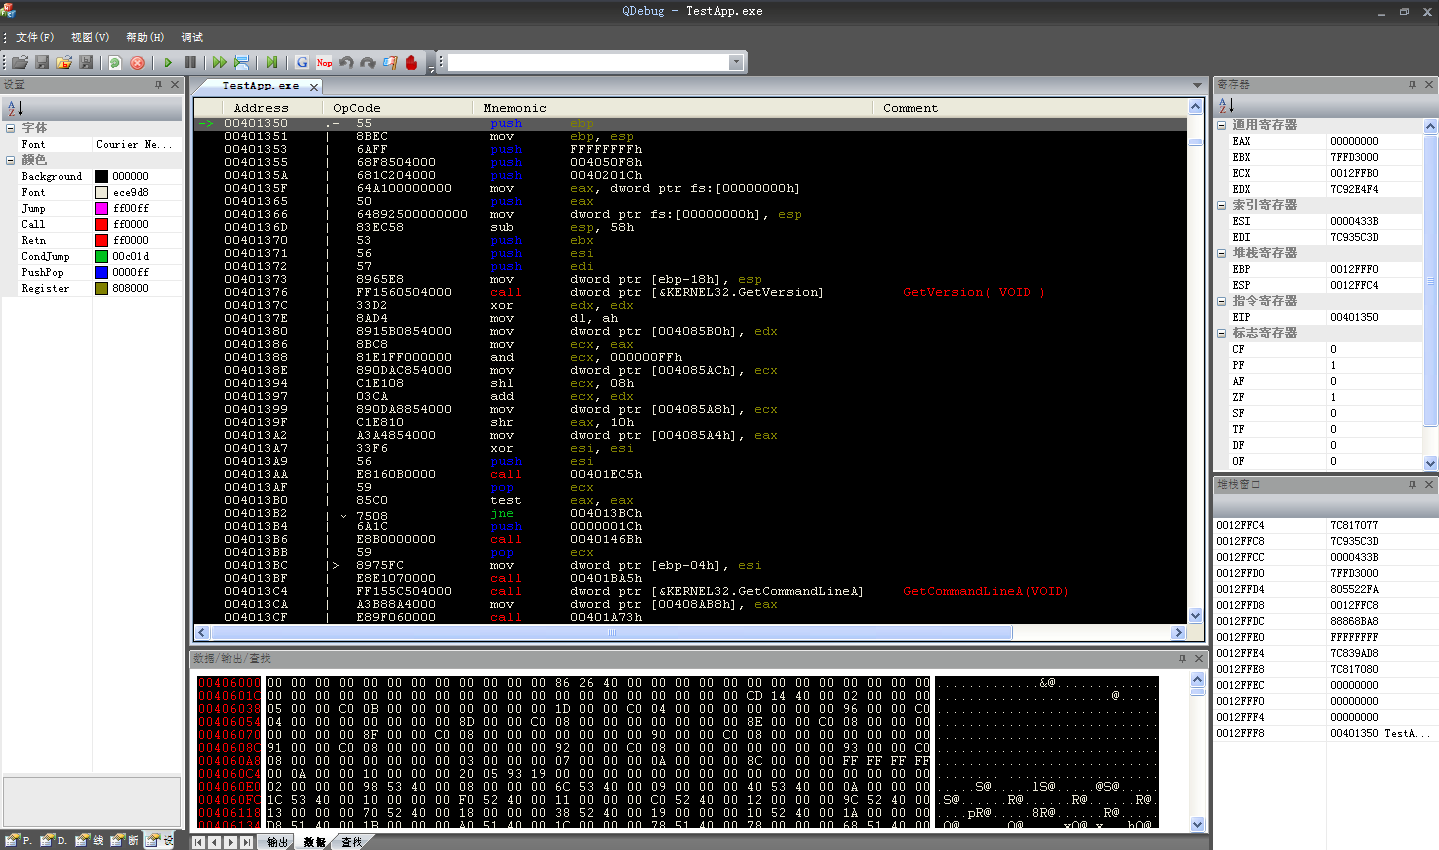
Task: Sort settings panel alphabetically with A-Z icon
Action: [x=15, y=108]
